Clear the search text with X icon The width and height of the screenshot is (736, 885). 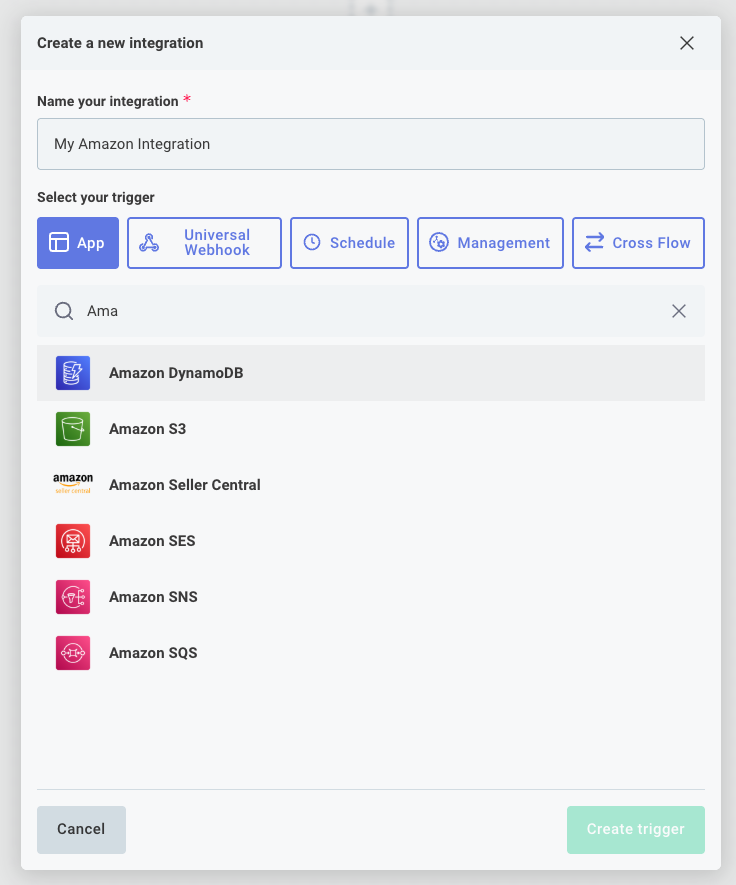click(678, 311)
